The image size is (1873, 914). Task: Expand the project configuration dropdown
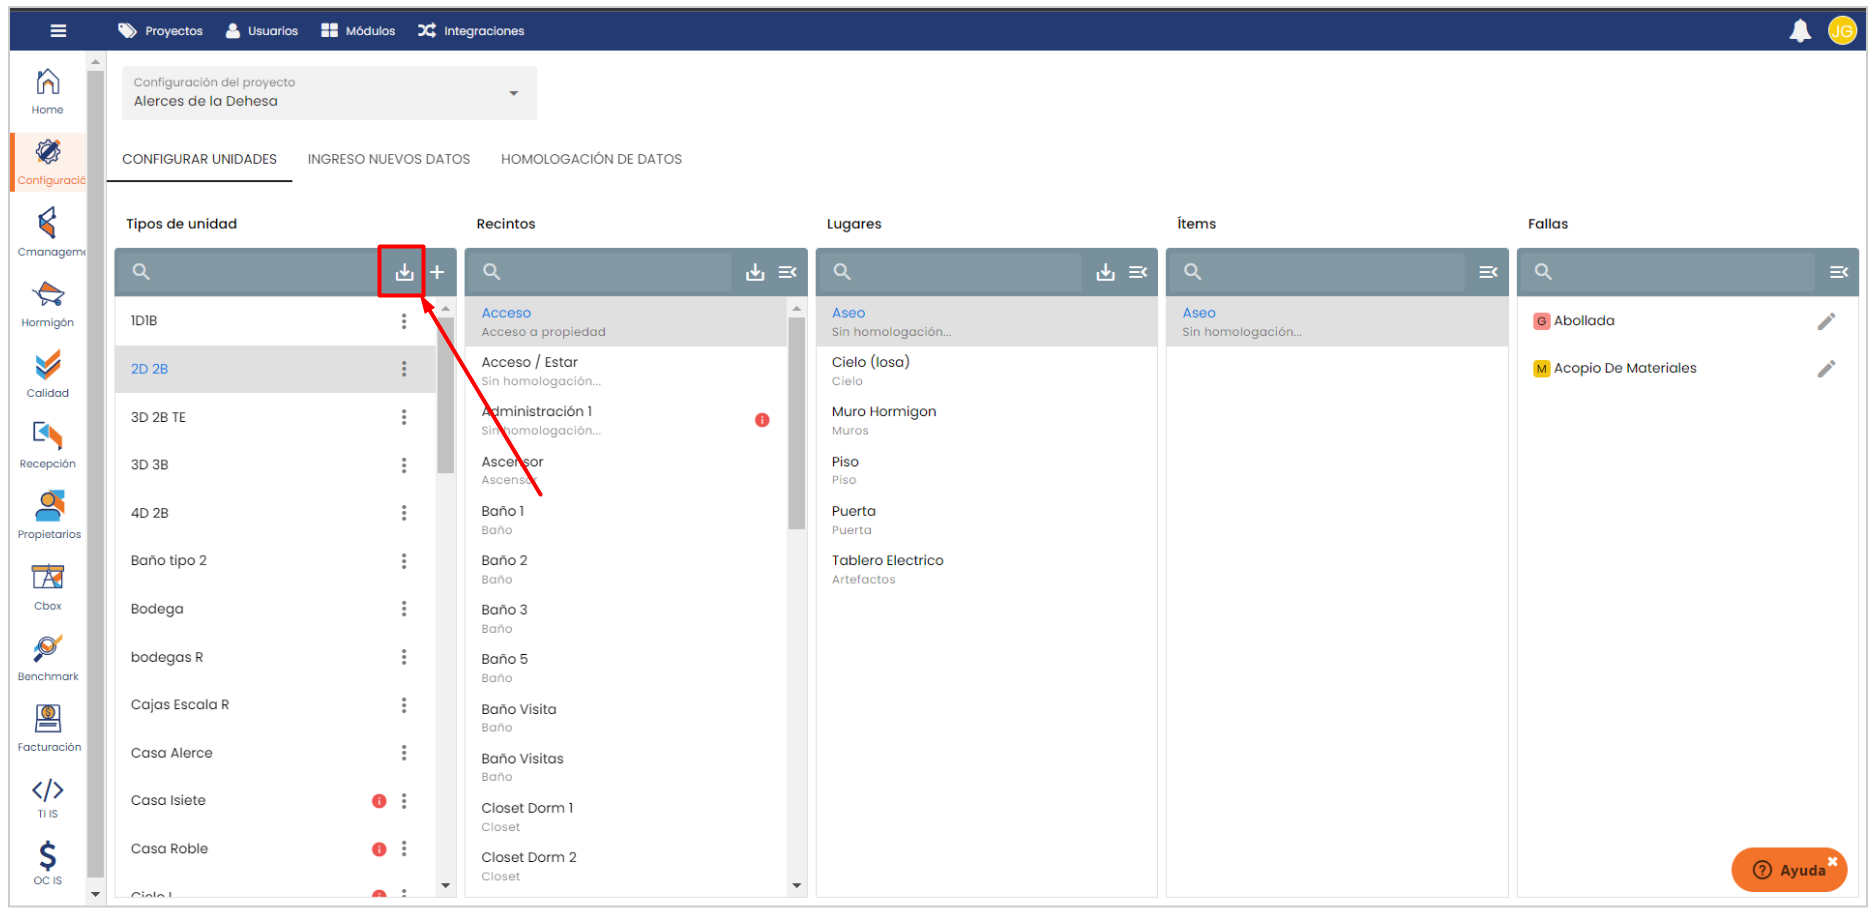pos(513,93)
